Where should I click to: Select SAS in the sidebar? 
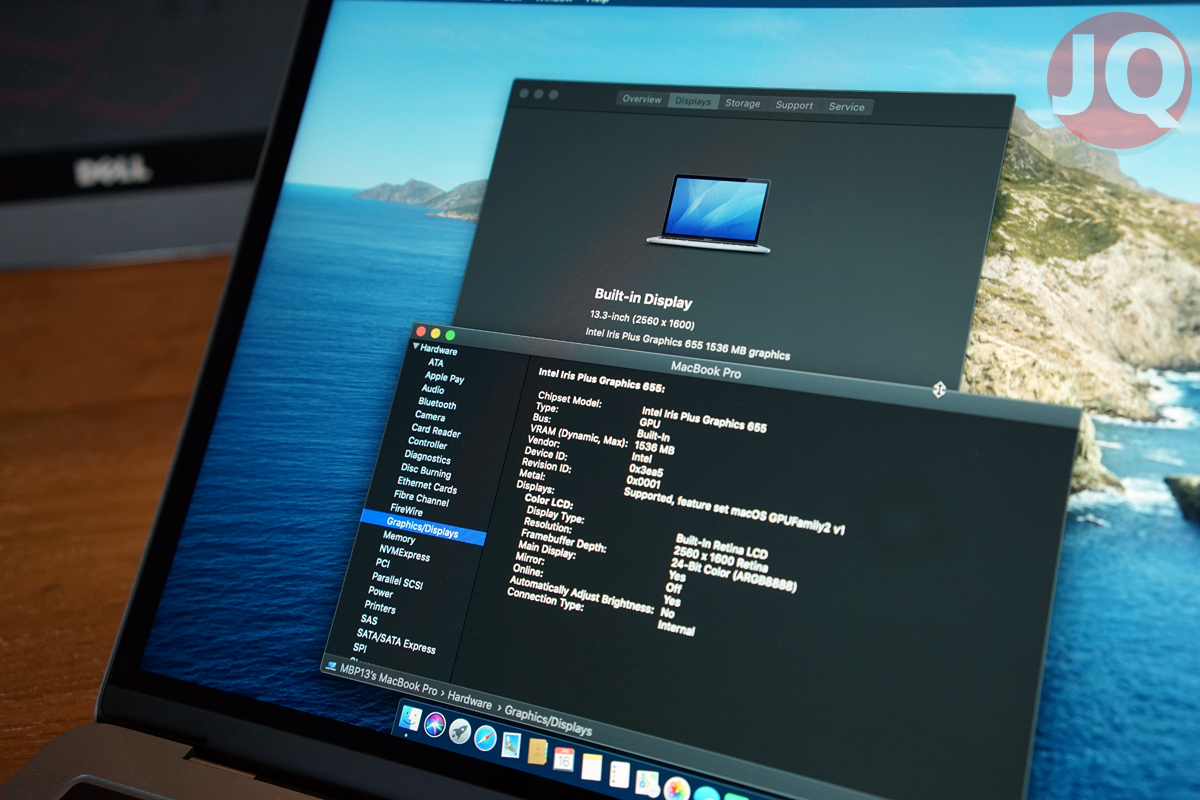point(369,621)
